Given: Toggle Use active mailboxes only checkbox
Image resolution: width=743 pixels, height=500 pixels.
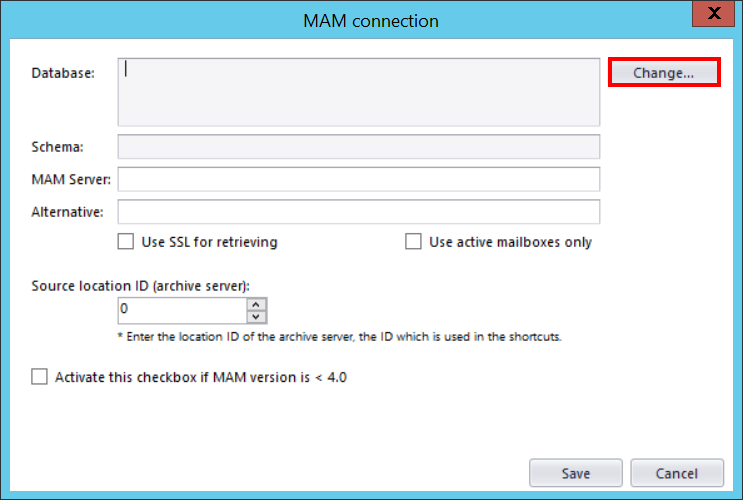Looking at the screenshot, I should click(x=413, y=242).
